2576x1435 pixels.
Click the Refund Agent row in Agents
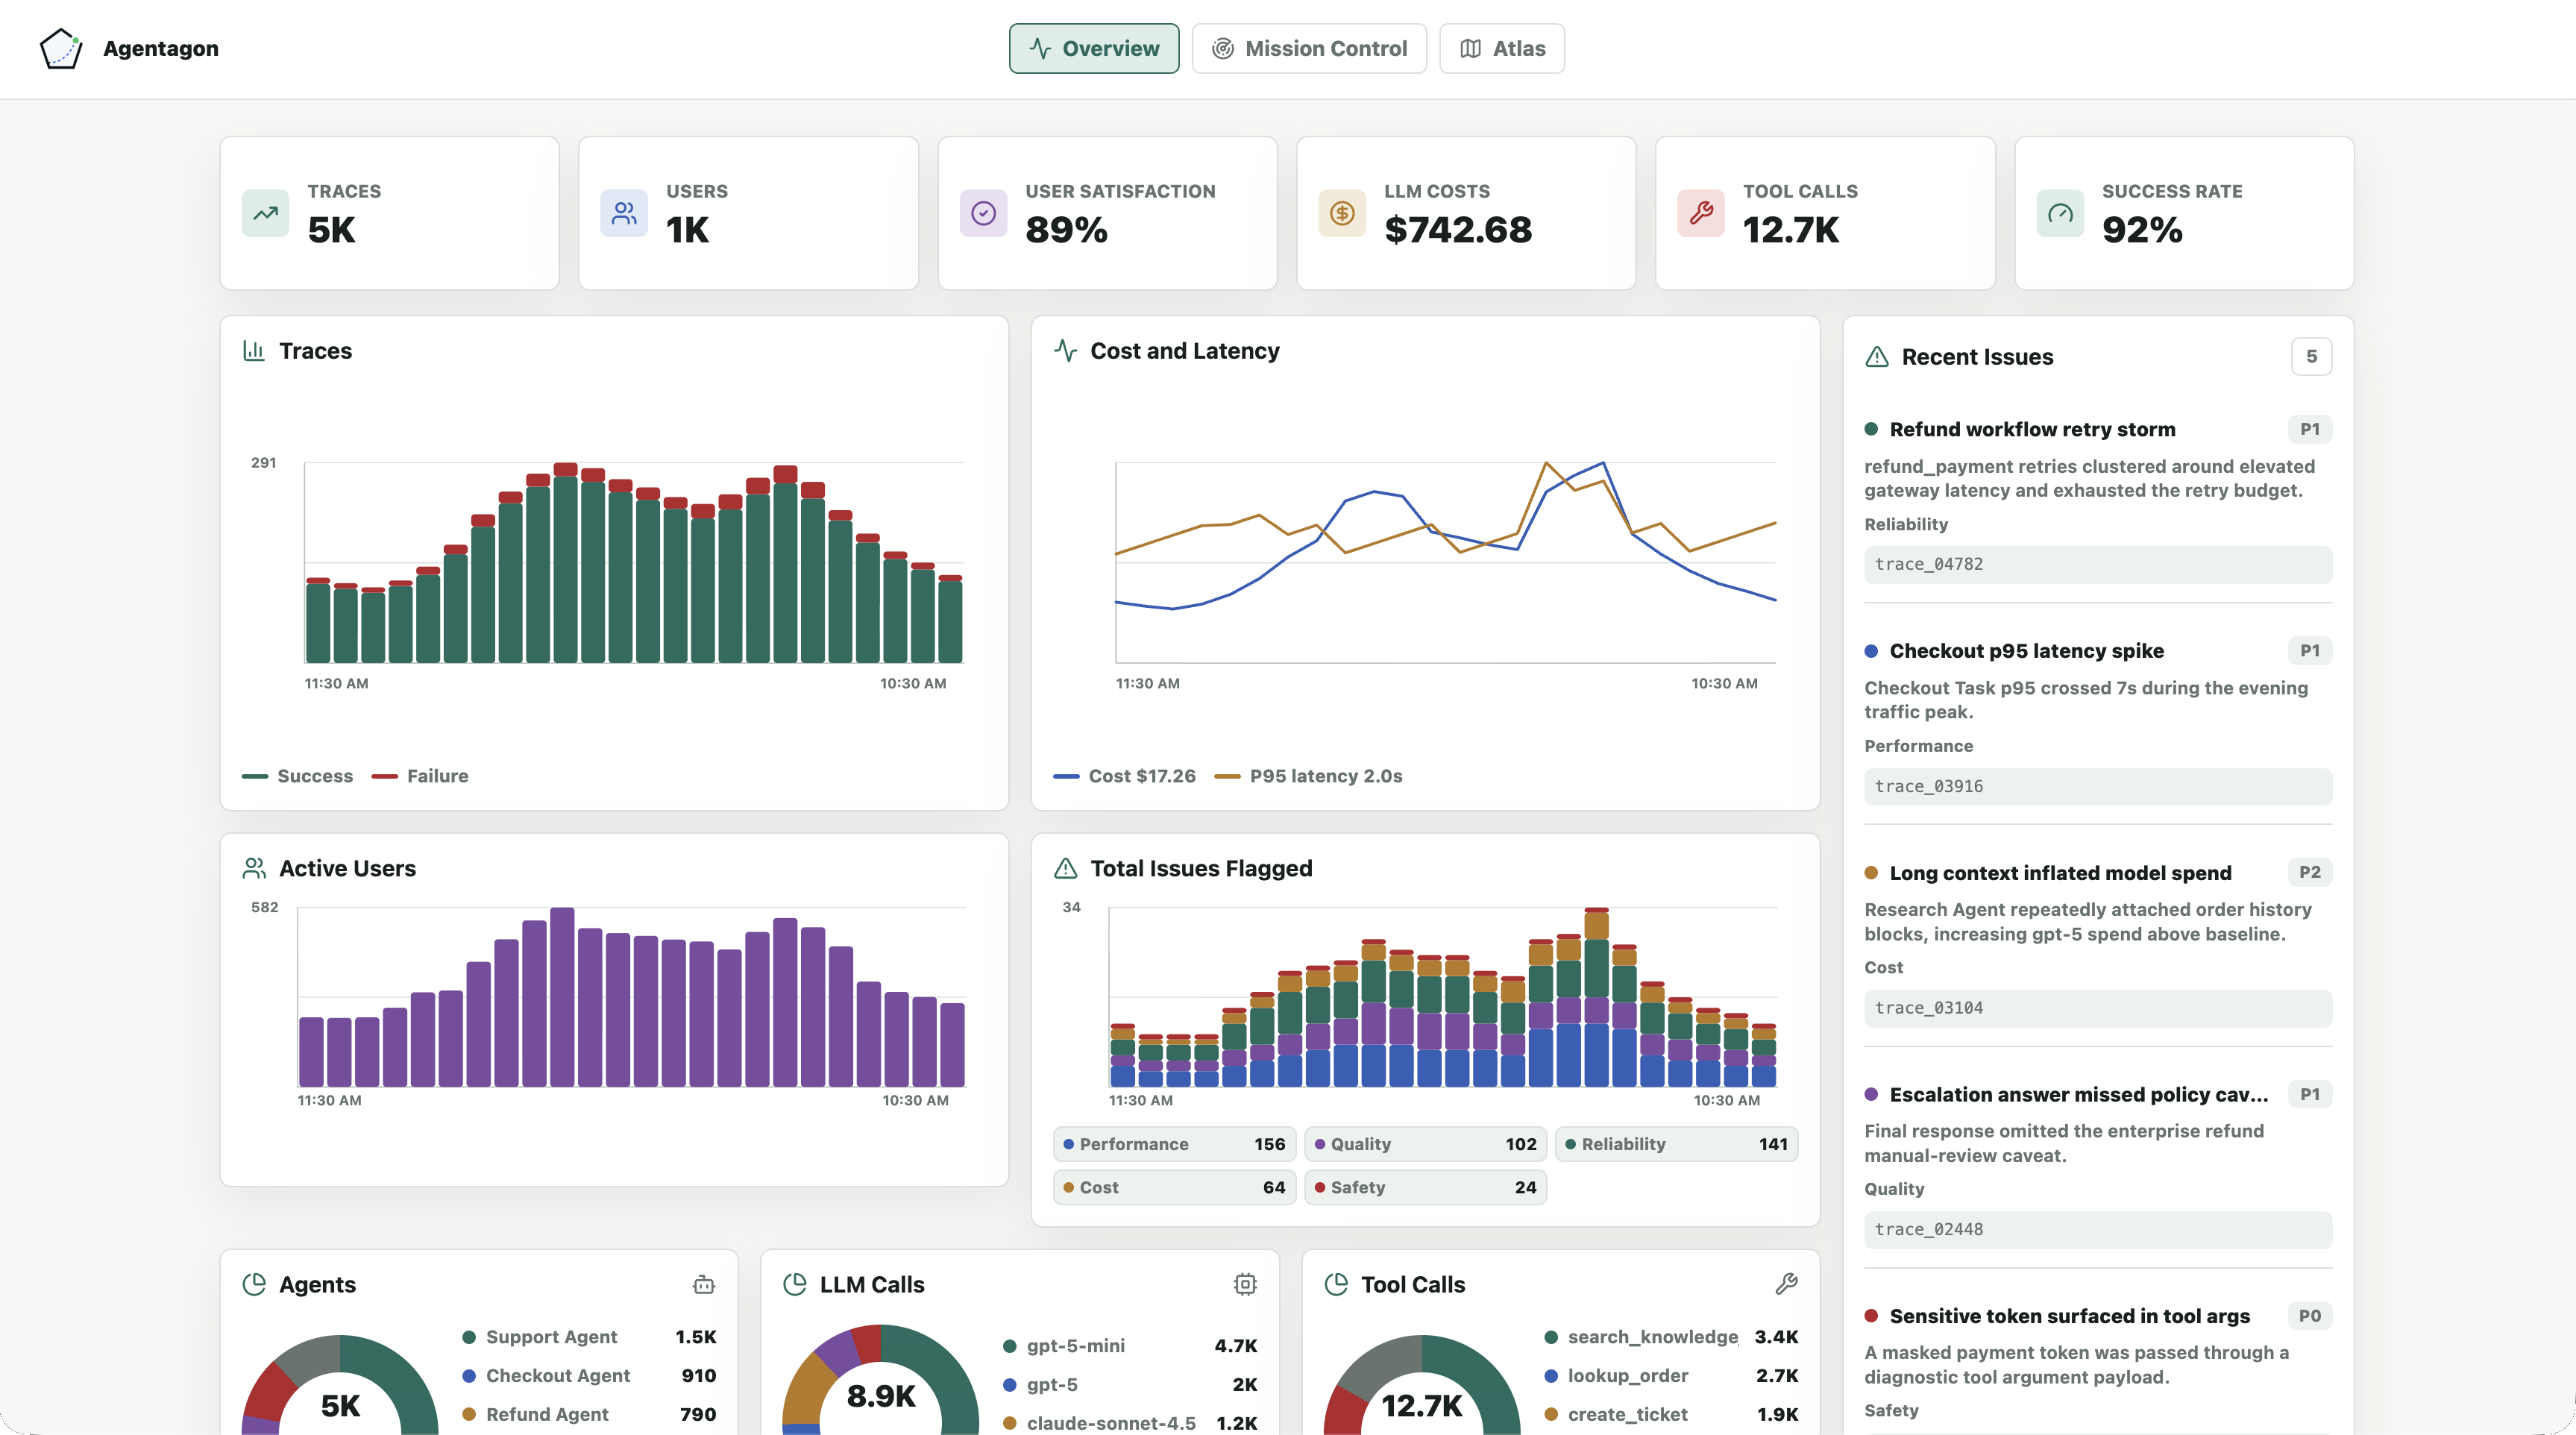589,1414
